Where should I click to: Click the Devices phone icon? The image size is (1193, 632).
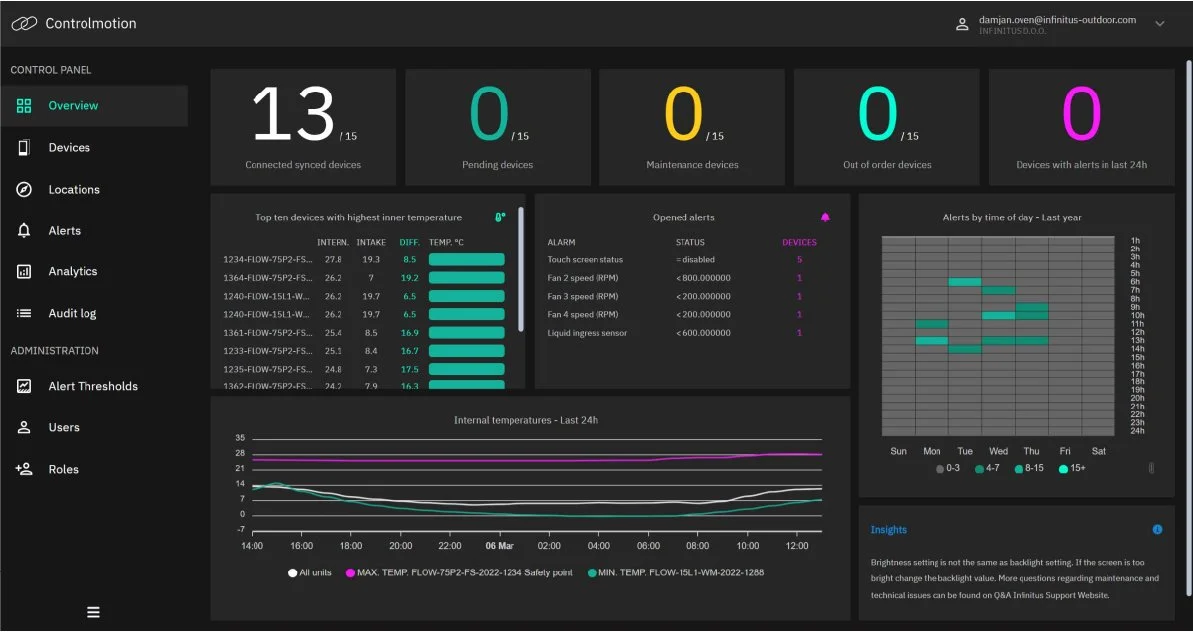[x=24, y=148]
